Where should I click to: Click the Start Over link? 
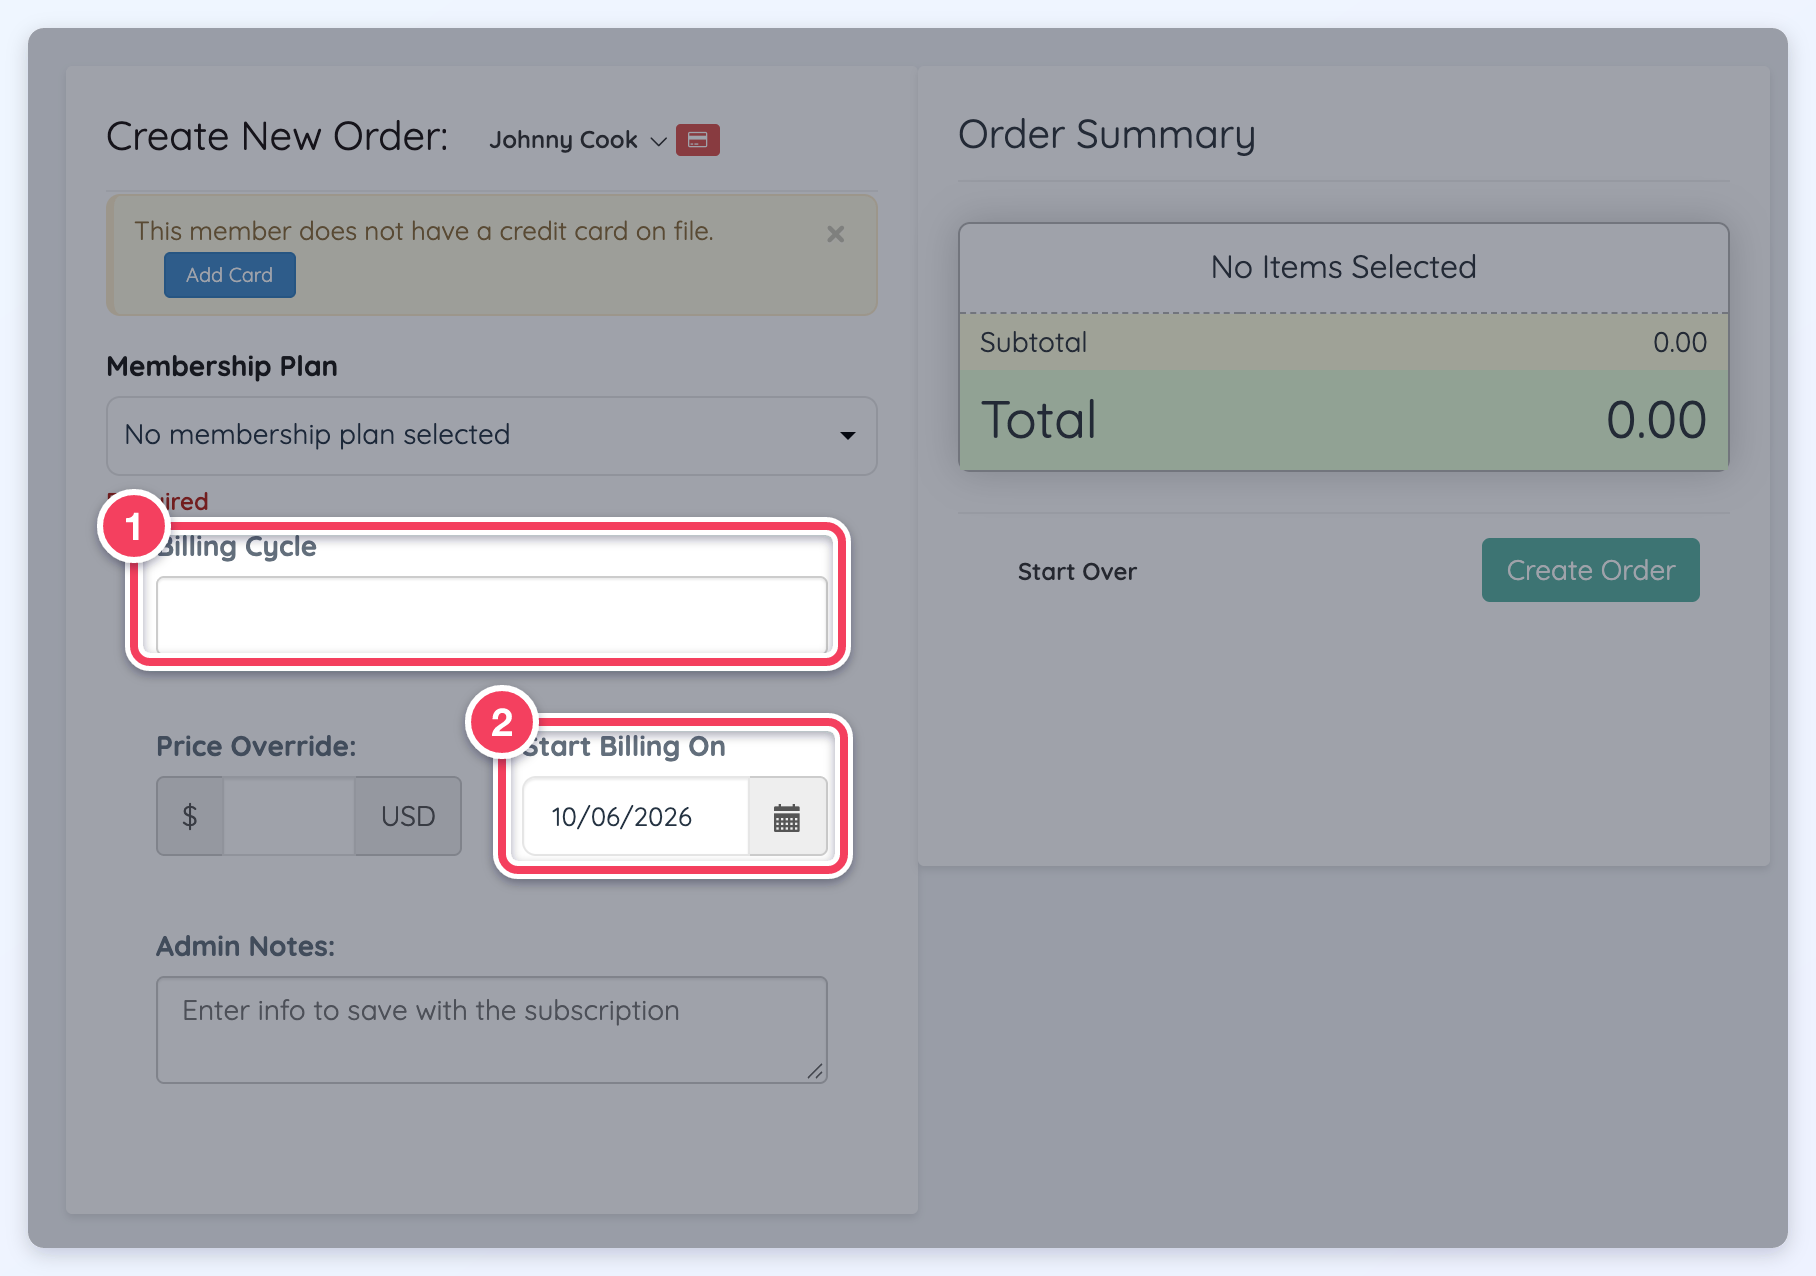click(1077, 572)
